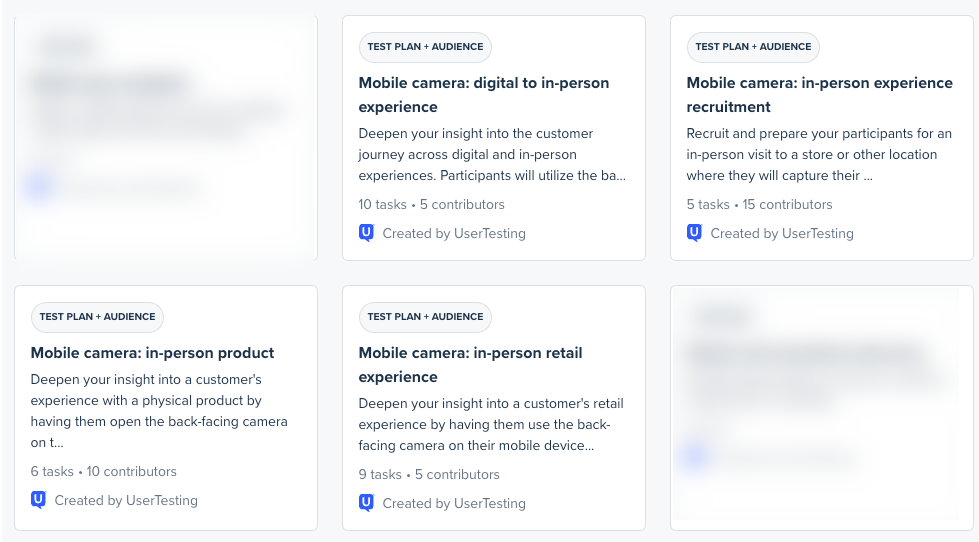The width and height of the screenshot is (979, 542).
Task: Click description starting 'Recruit and prepare your participants'
Action: tap(819, 154)
